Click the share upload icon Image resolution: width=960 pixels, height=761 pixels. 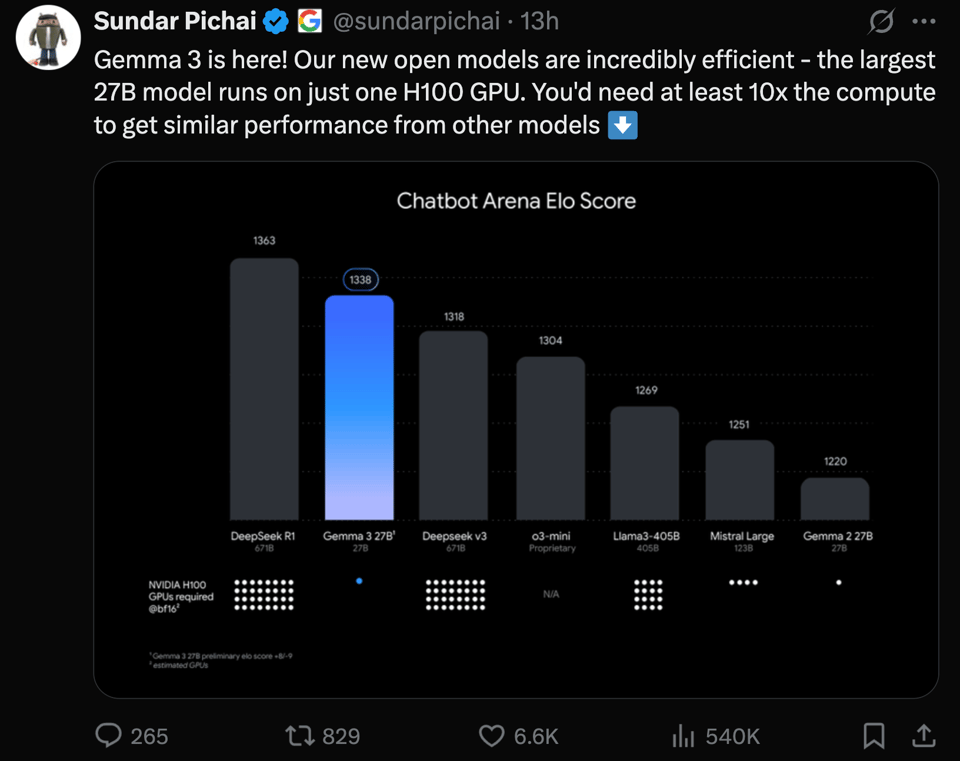[x=924, y=736]
